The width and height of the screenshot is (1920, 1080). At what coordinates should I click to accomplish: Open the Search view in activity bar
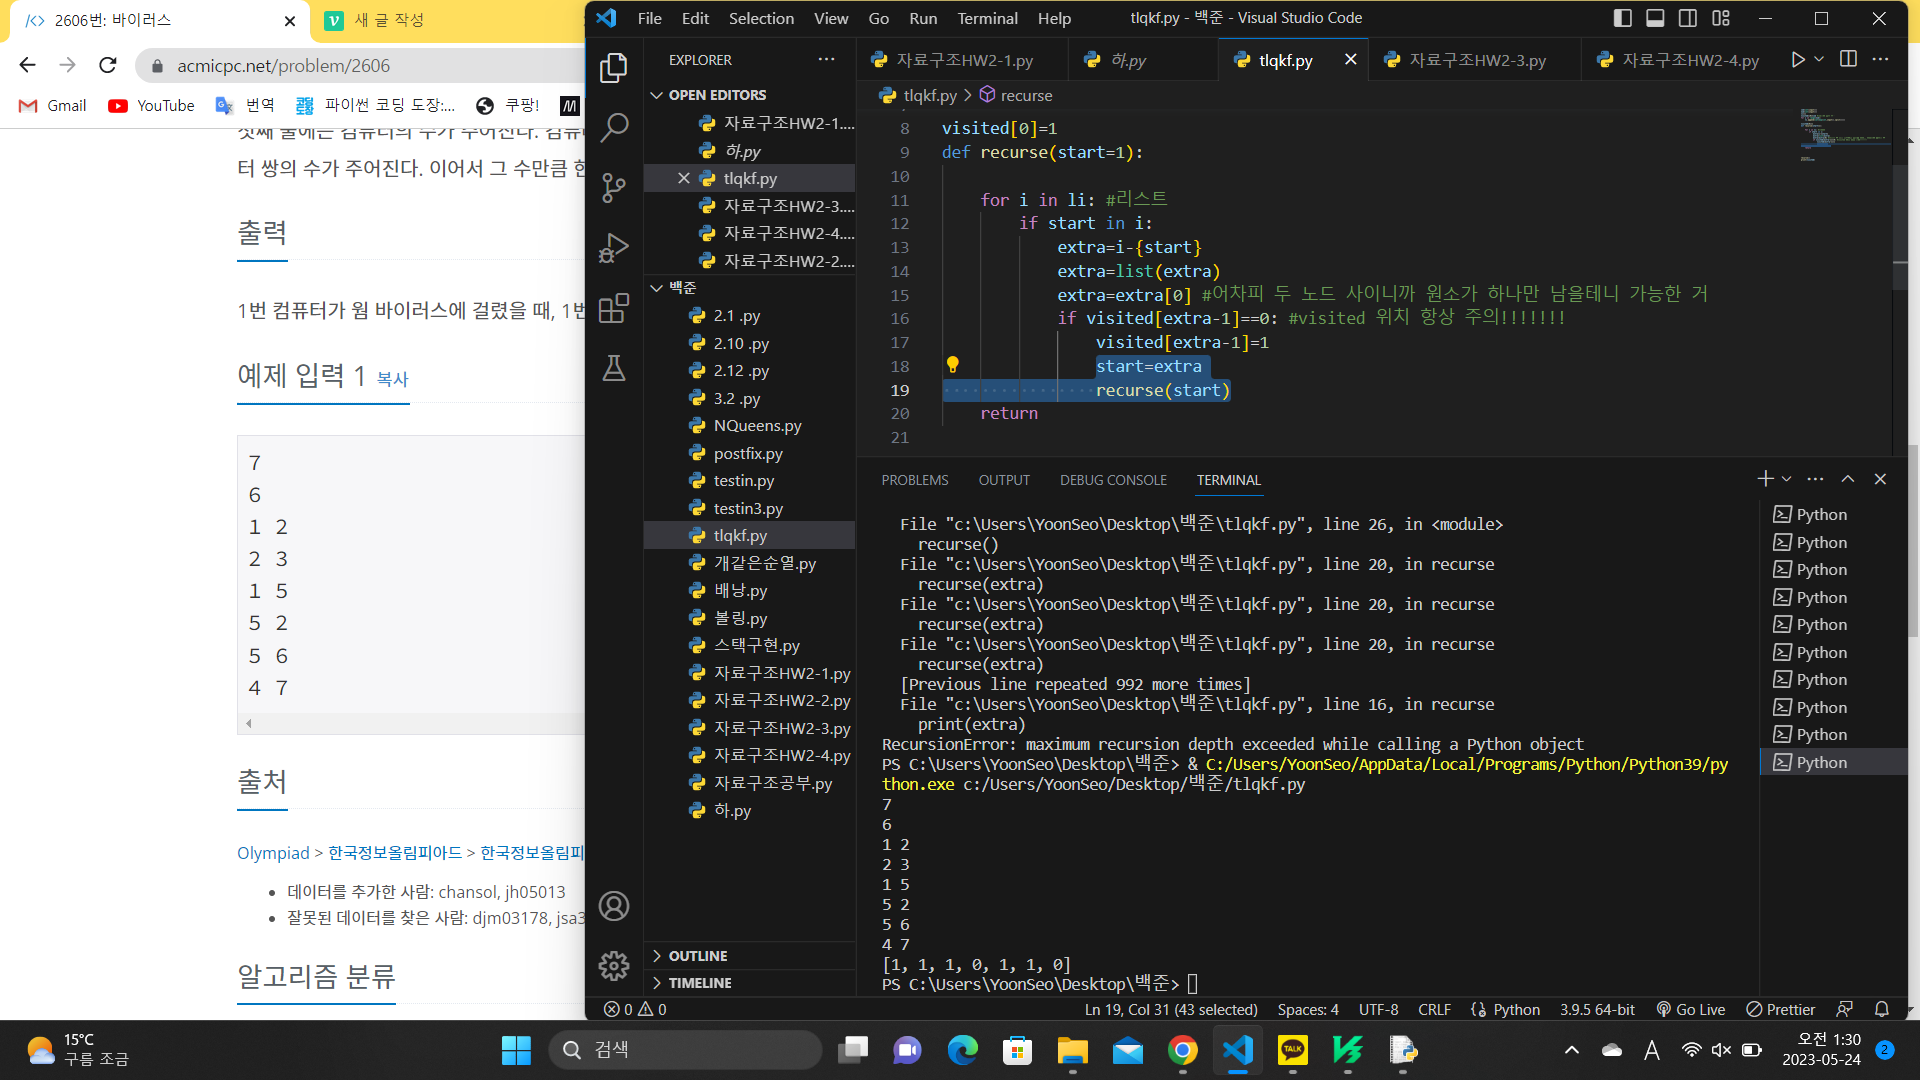pyautogui.click(x=614, y=127)
